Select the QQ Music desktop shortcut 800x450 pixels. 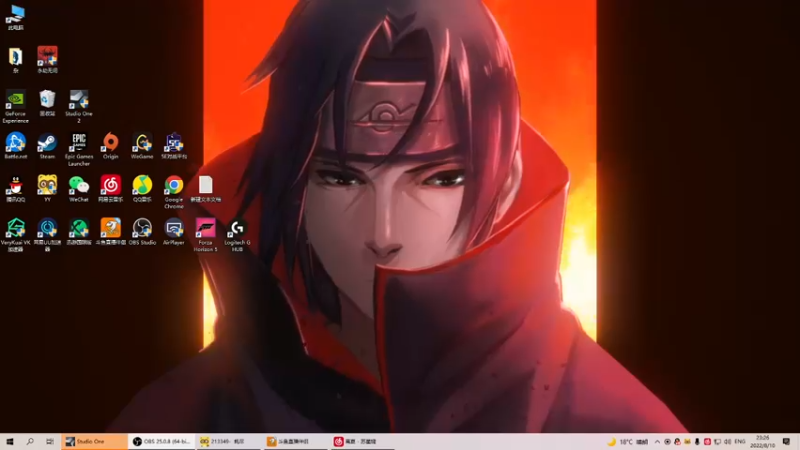pos(142,189)
